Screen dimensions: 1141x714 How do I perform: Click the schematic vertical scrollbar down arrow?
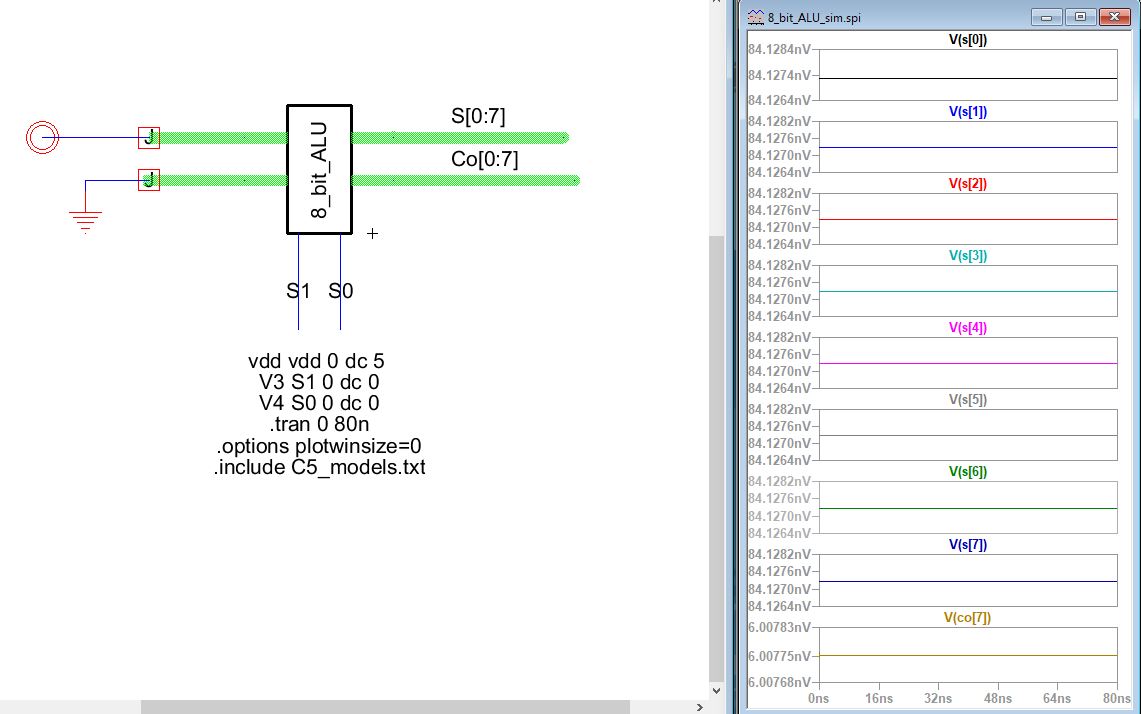[716, 690]
